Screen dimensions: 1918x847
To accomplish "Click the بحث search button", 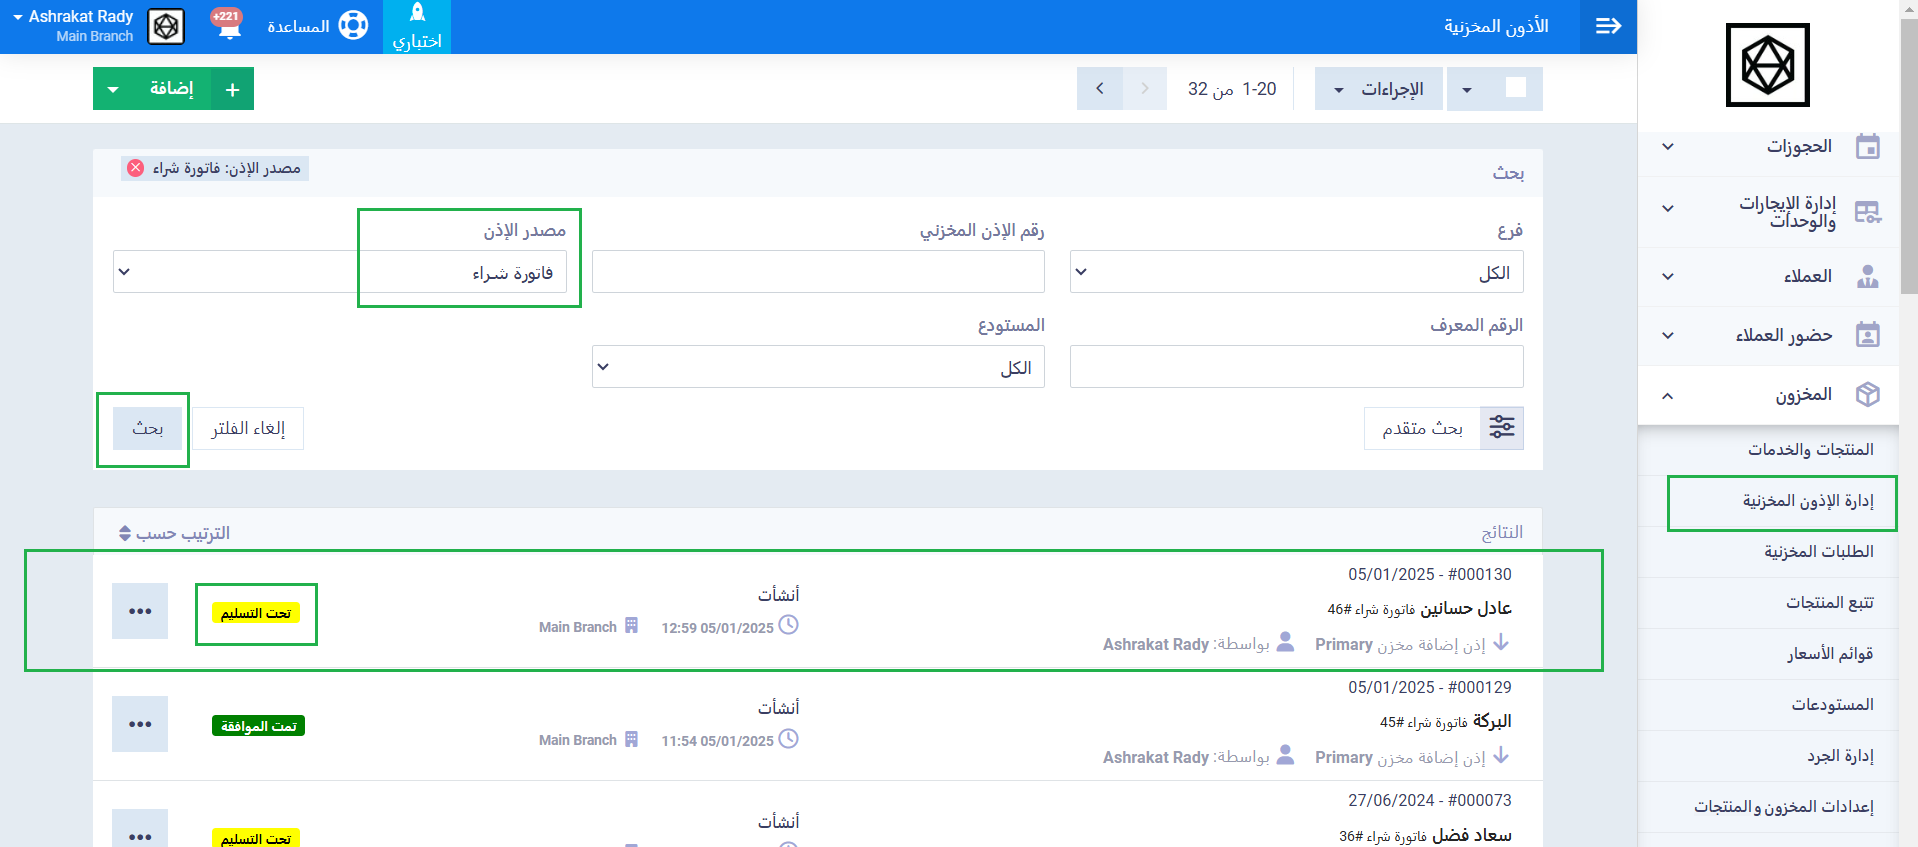I will coord(148,428).
